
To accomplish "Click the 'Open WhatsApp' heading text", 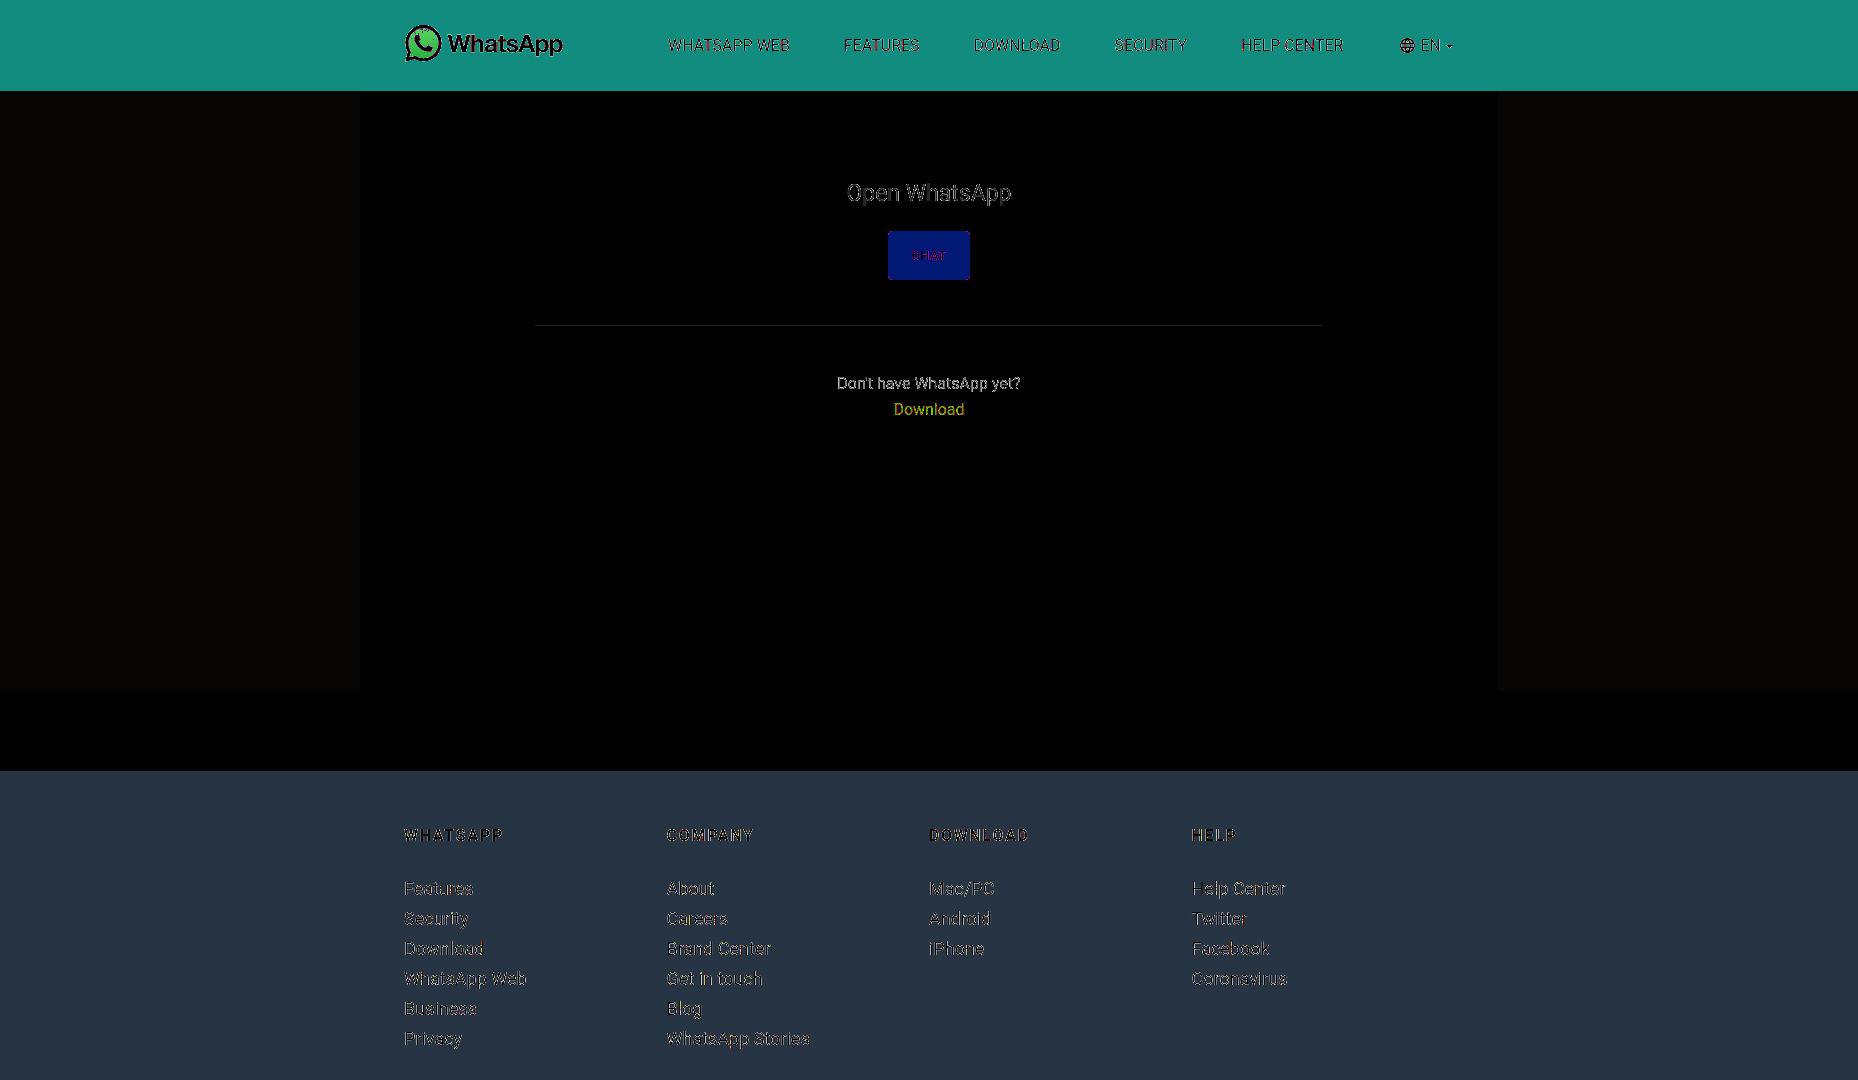I will tap(929, 193).
